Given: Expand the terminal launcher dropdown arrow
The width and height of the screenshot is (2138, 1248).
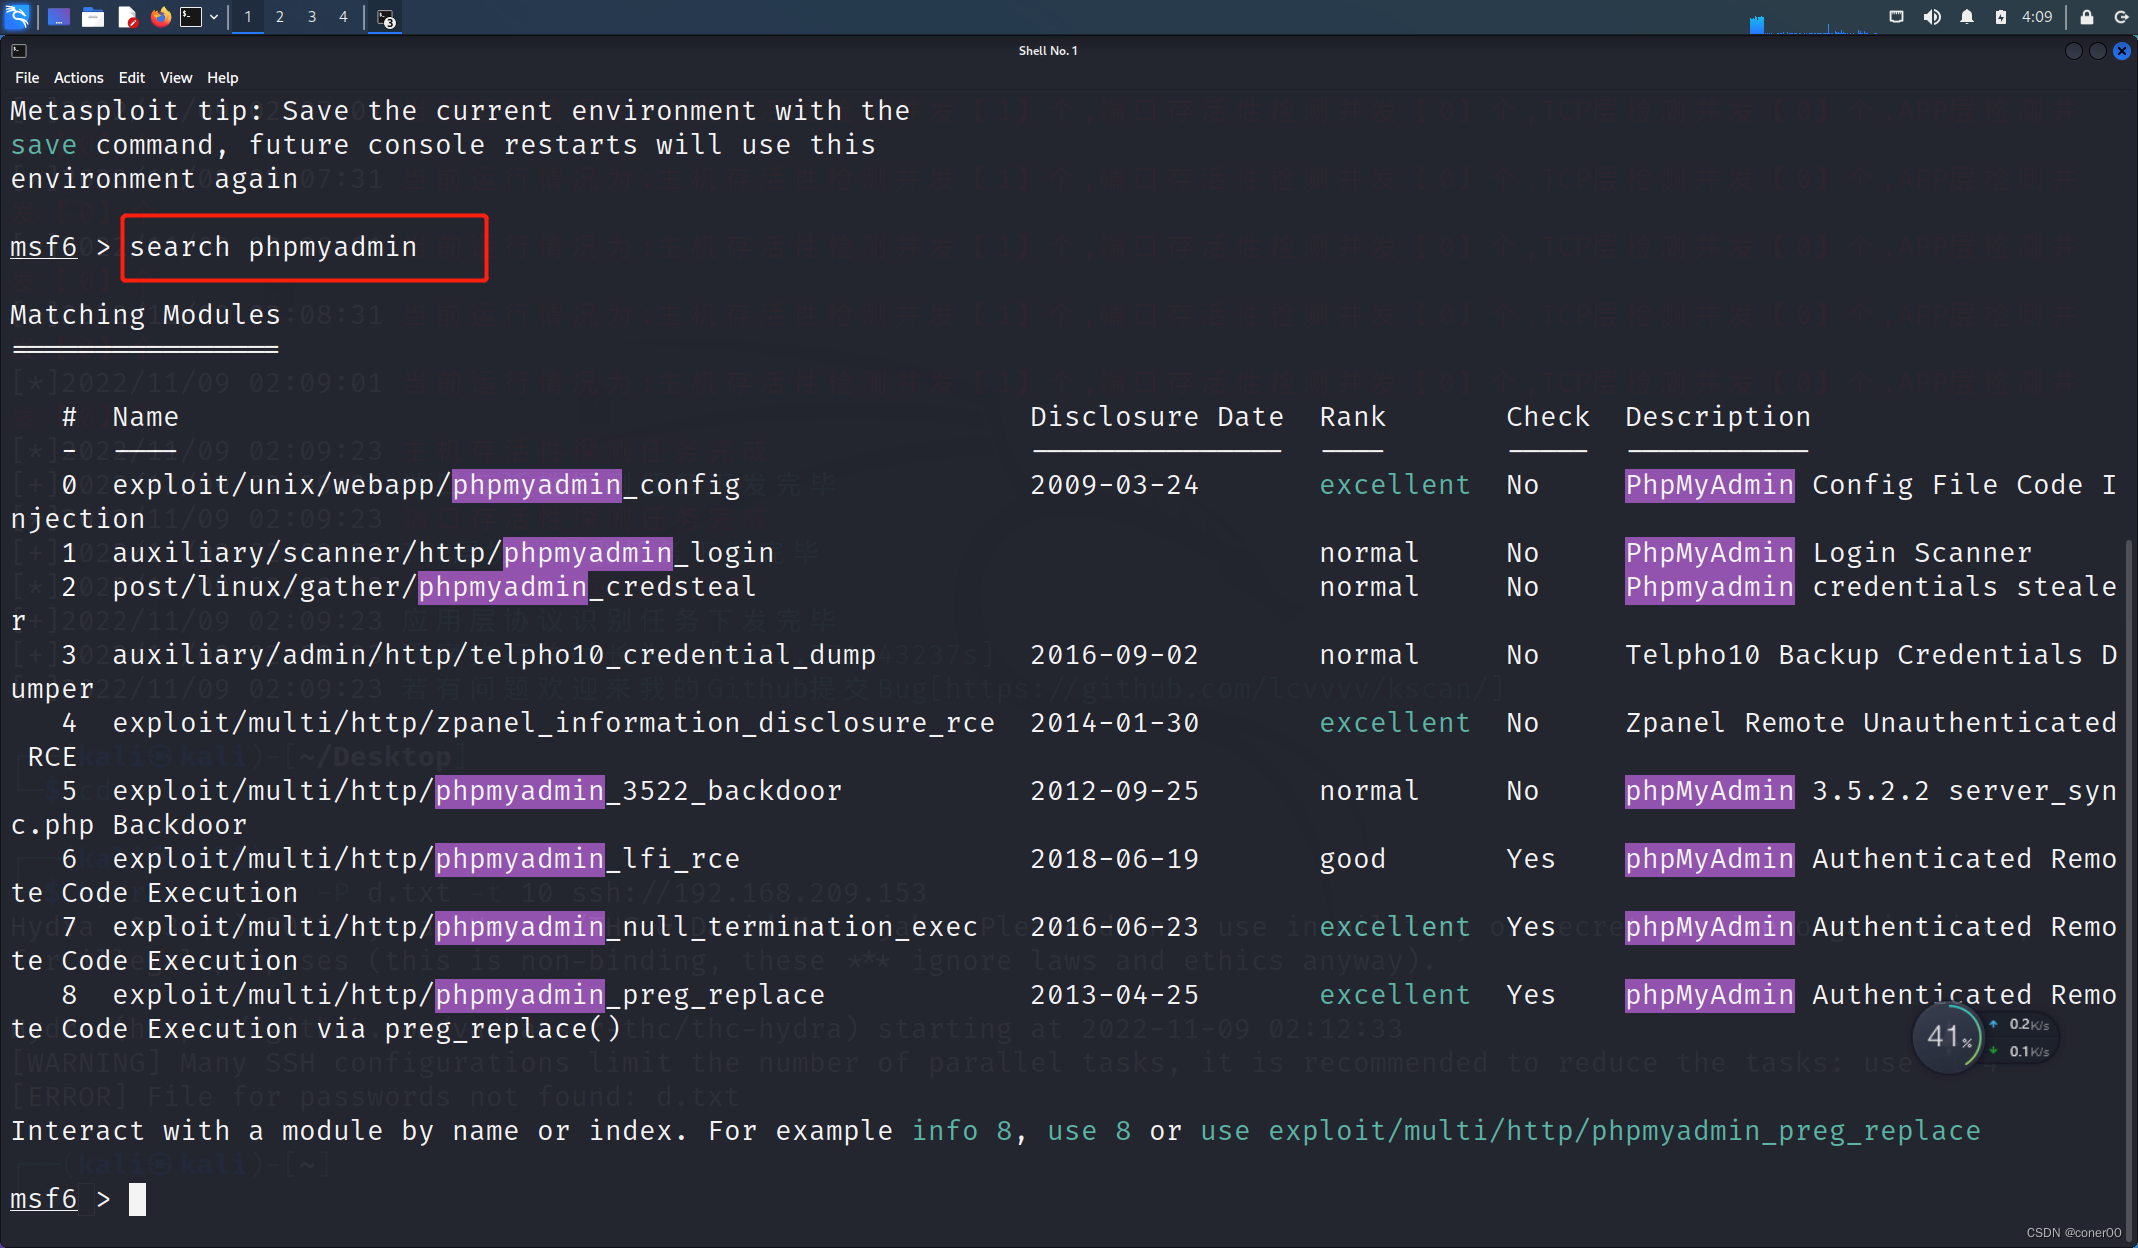Looking at the screenshot, I should click(214, 16).
